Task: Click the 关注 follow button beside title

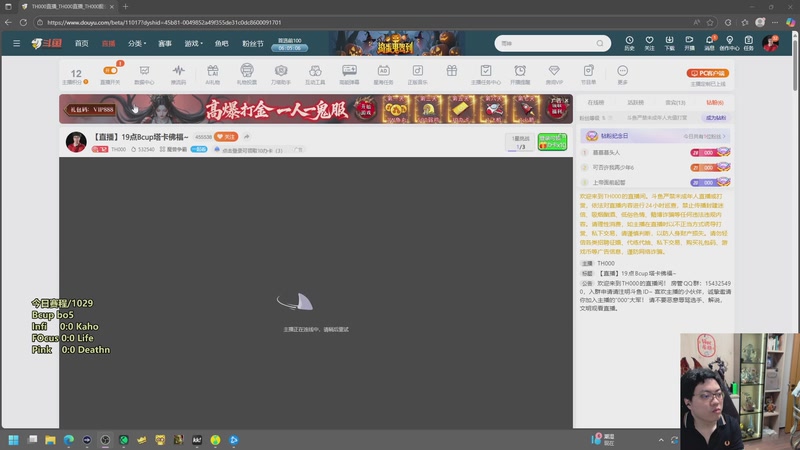Action: [x=226, y=137]
